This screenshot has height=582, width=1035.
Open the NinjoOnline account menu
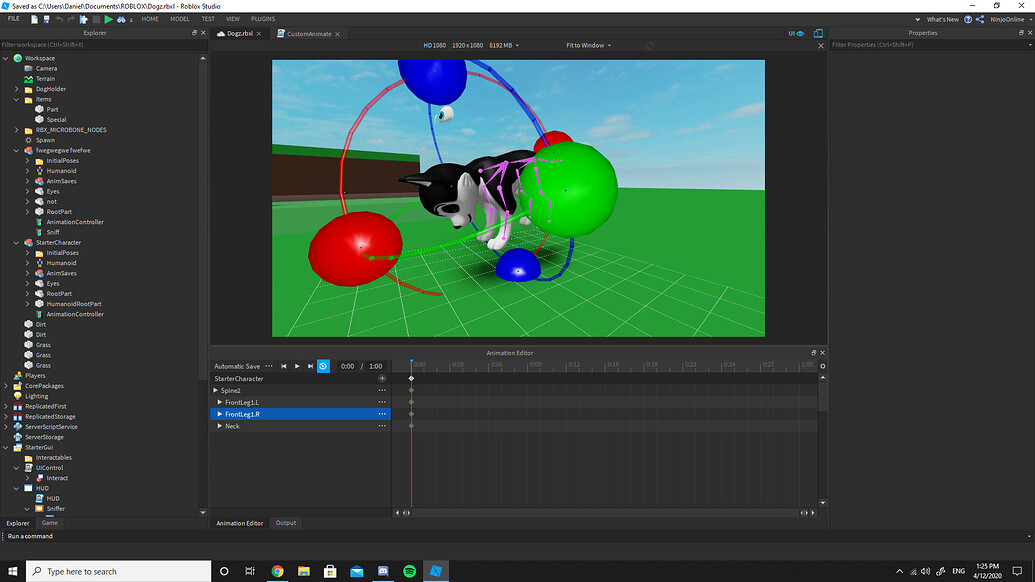click(x=1011, y=19)
